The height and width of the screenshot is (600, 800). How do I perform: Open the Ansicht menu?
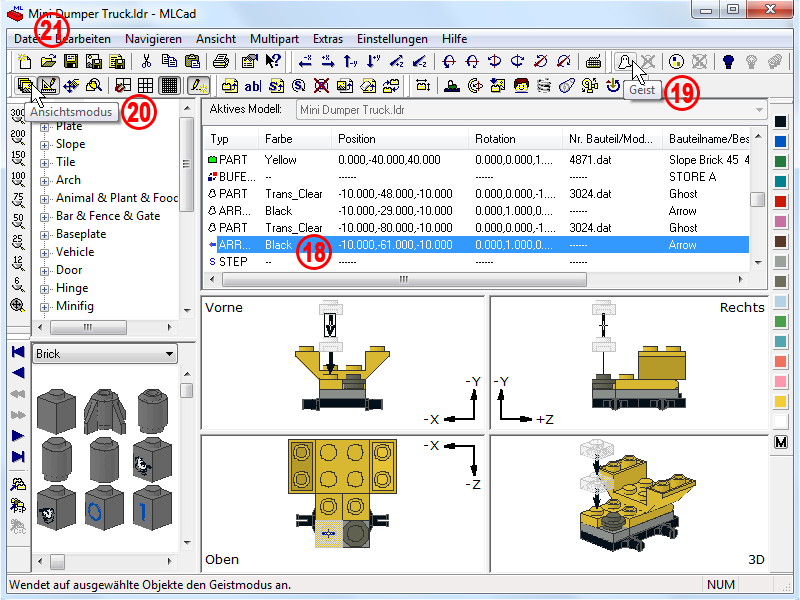pos(216,39)
